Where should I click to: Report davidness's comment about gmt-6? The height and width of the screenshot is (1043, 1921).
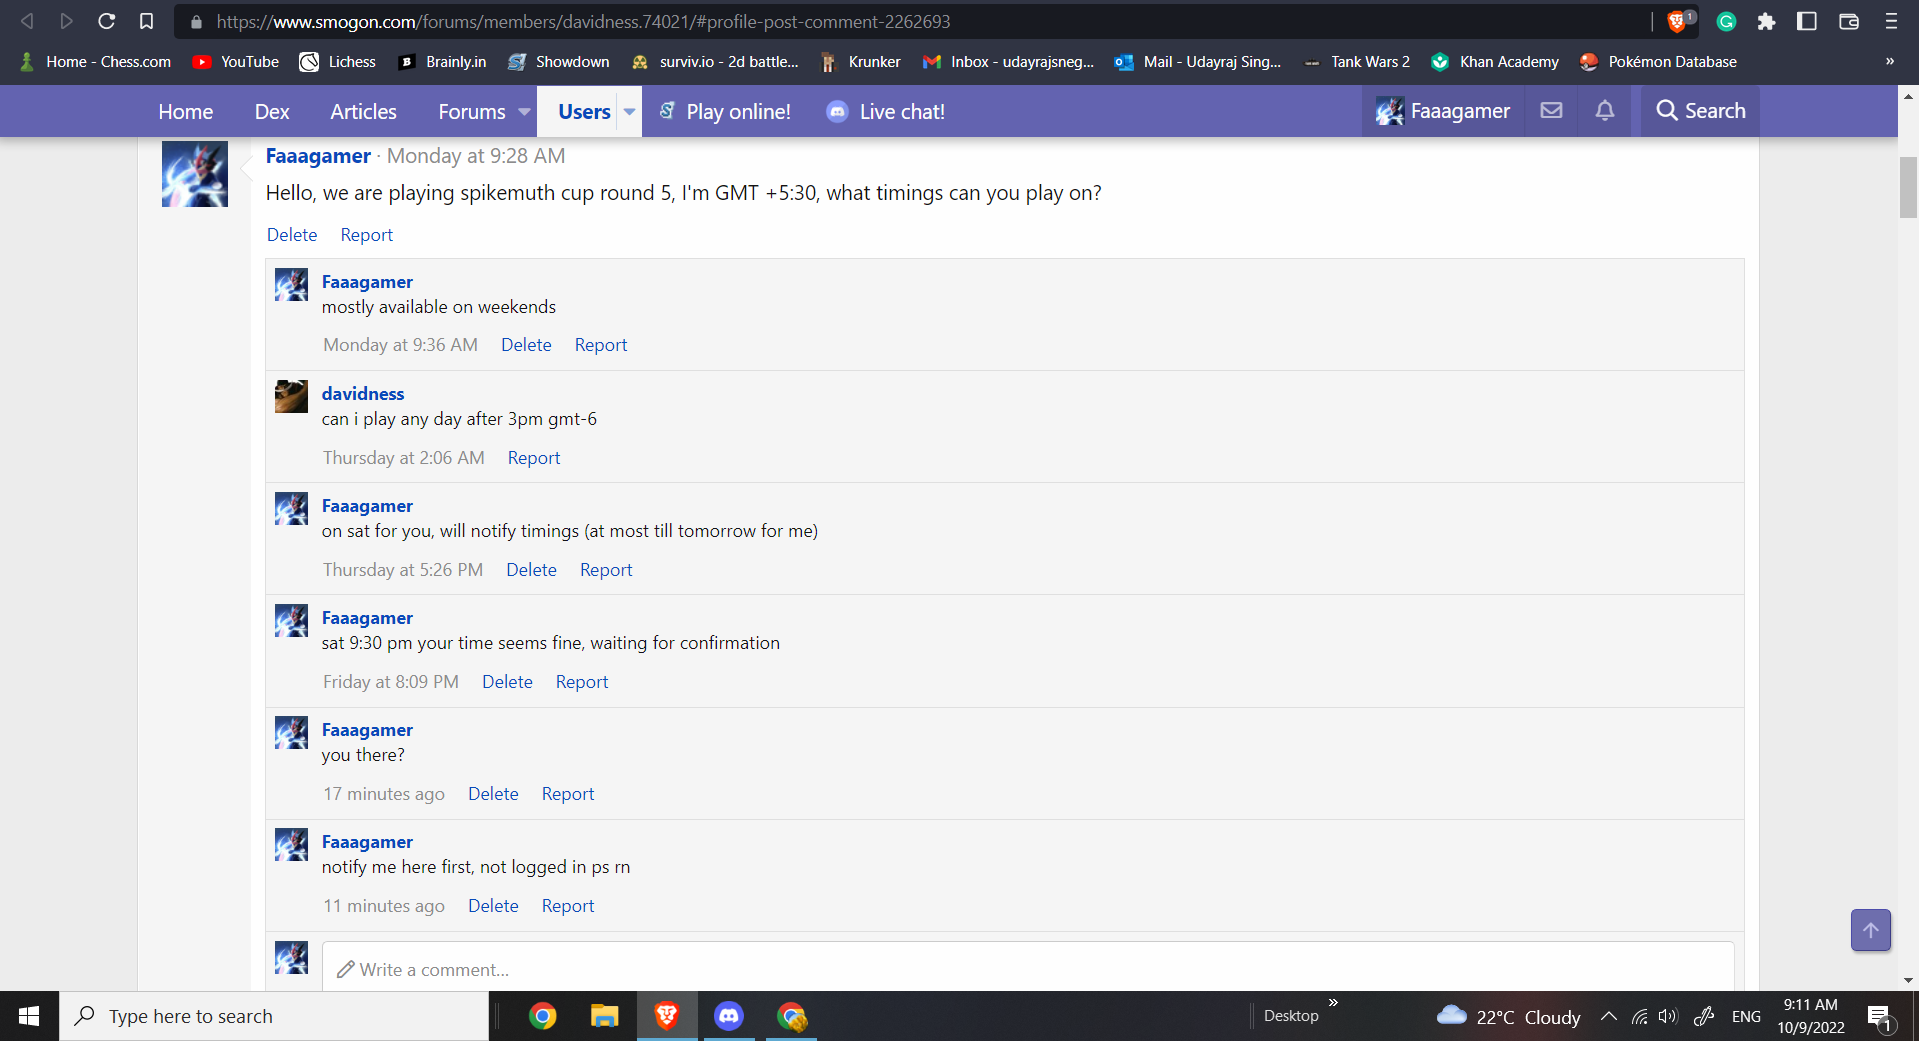pyautogui.click(x=533, y=458)
